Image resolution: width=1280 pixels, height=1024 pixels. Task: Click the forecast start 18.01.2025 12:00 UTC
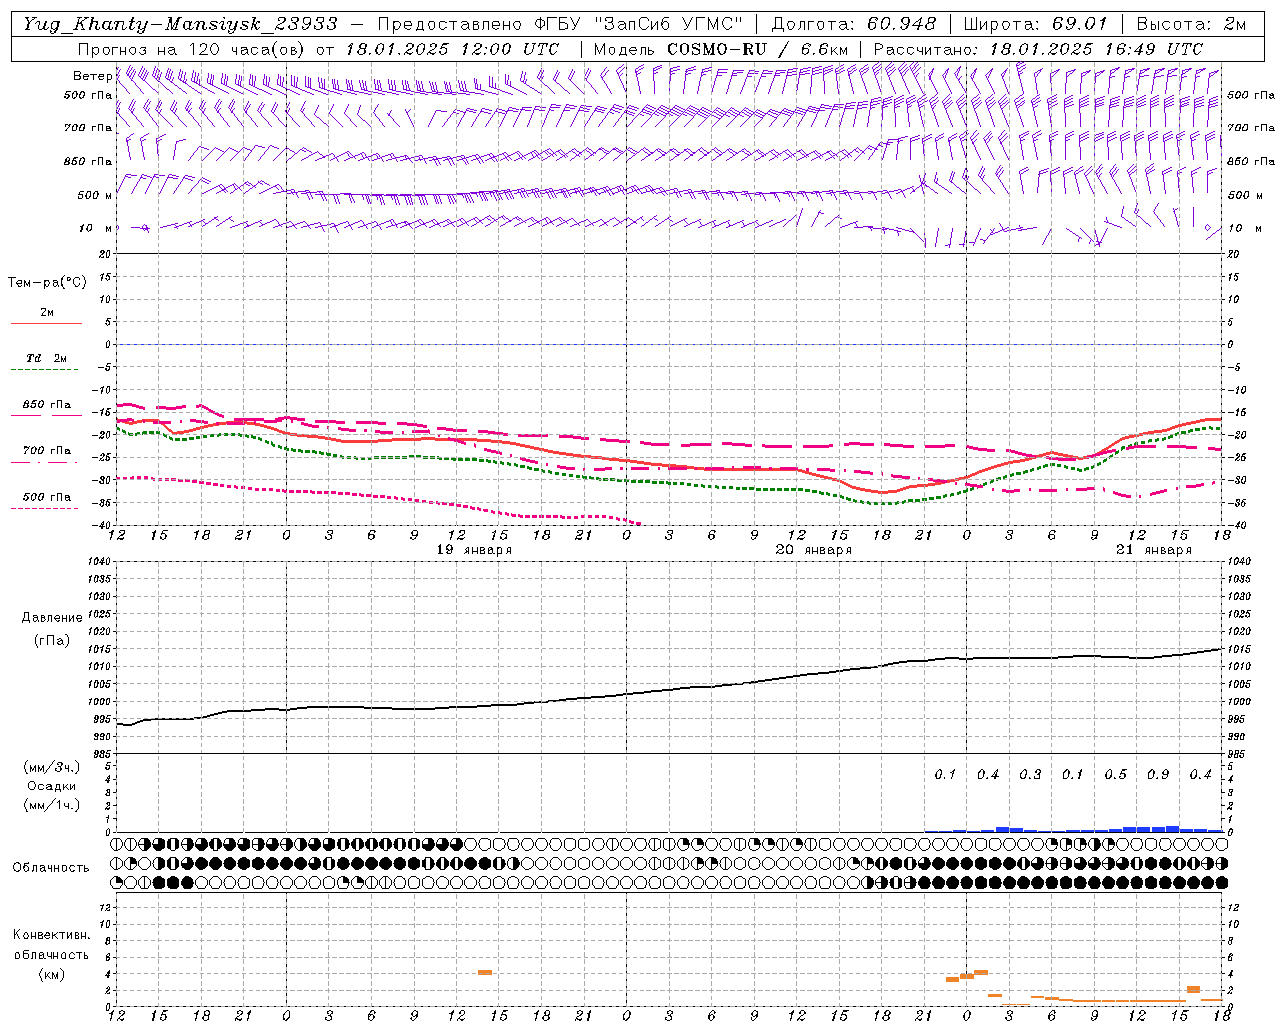[452, 49]
